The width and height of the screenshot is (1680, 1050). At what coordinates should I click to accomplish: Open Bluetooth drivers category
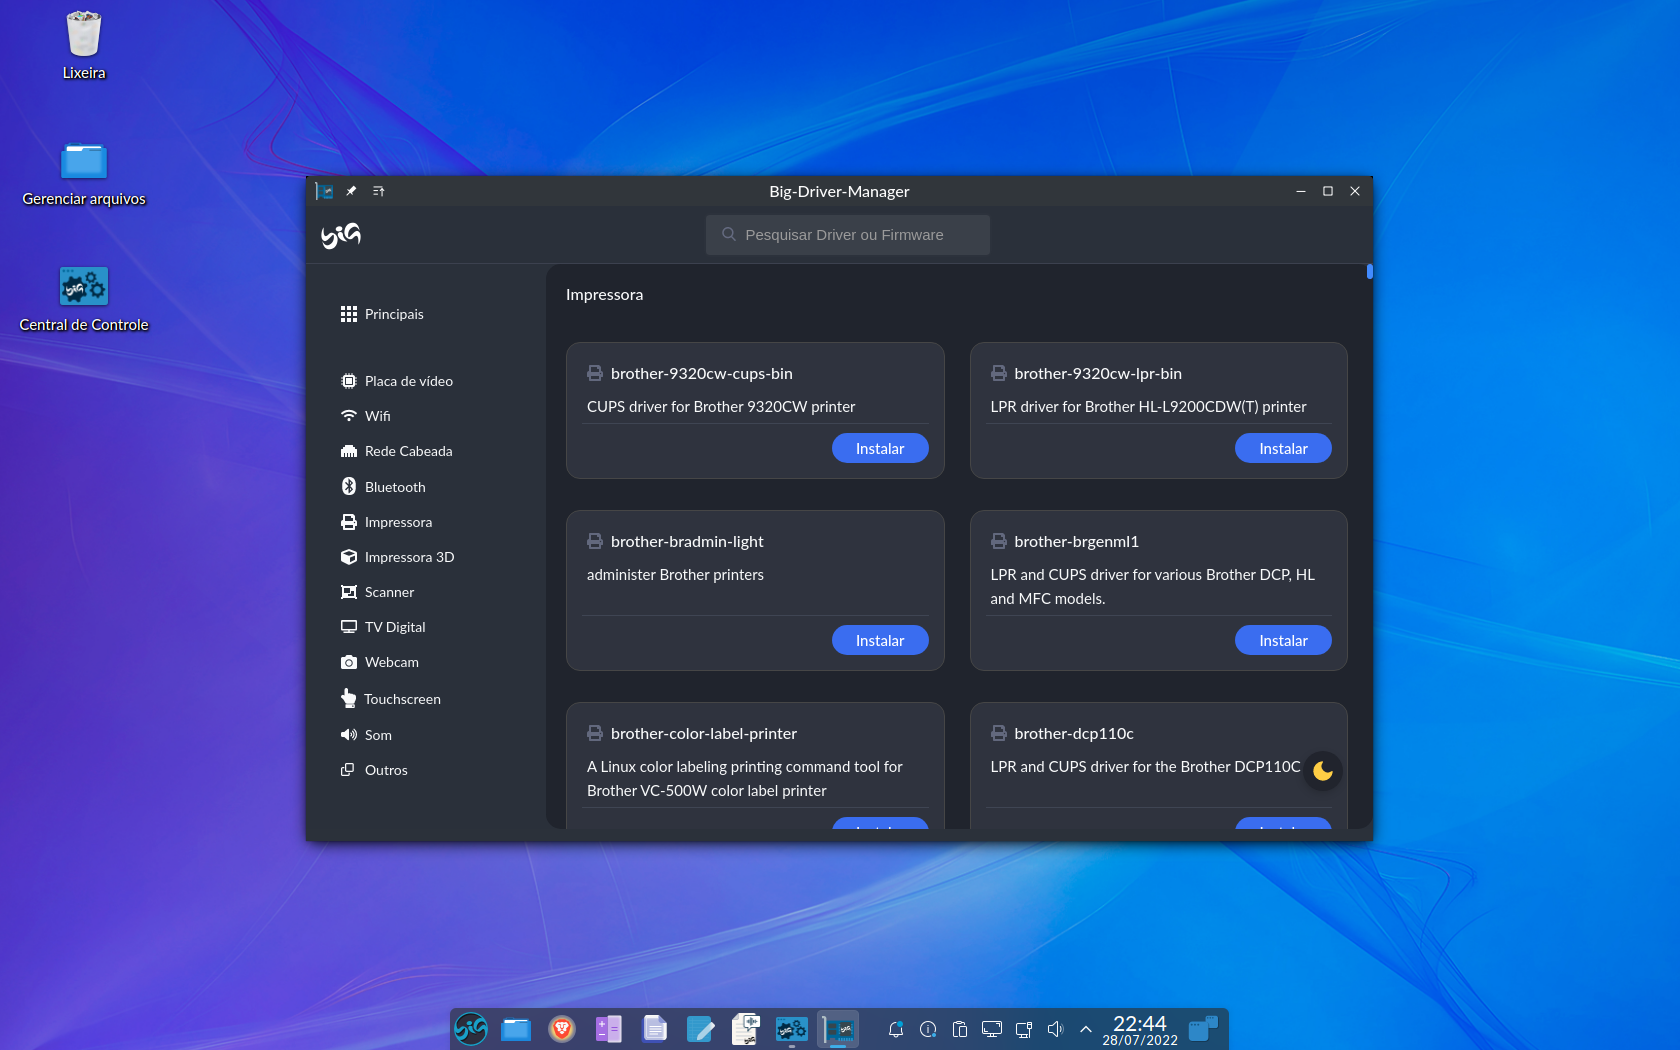tap(383, 487)
